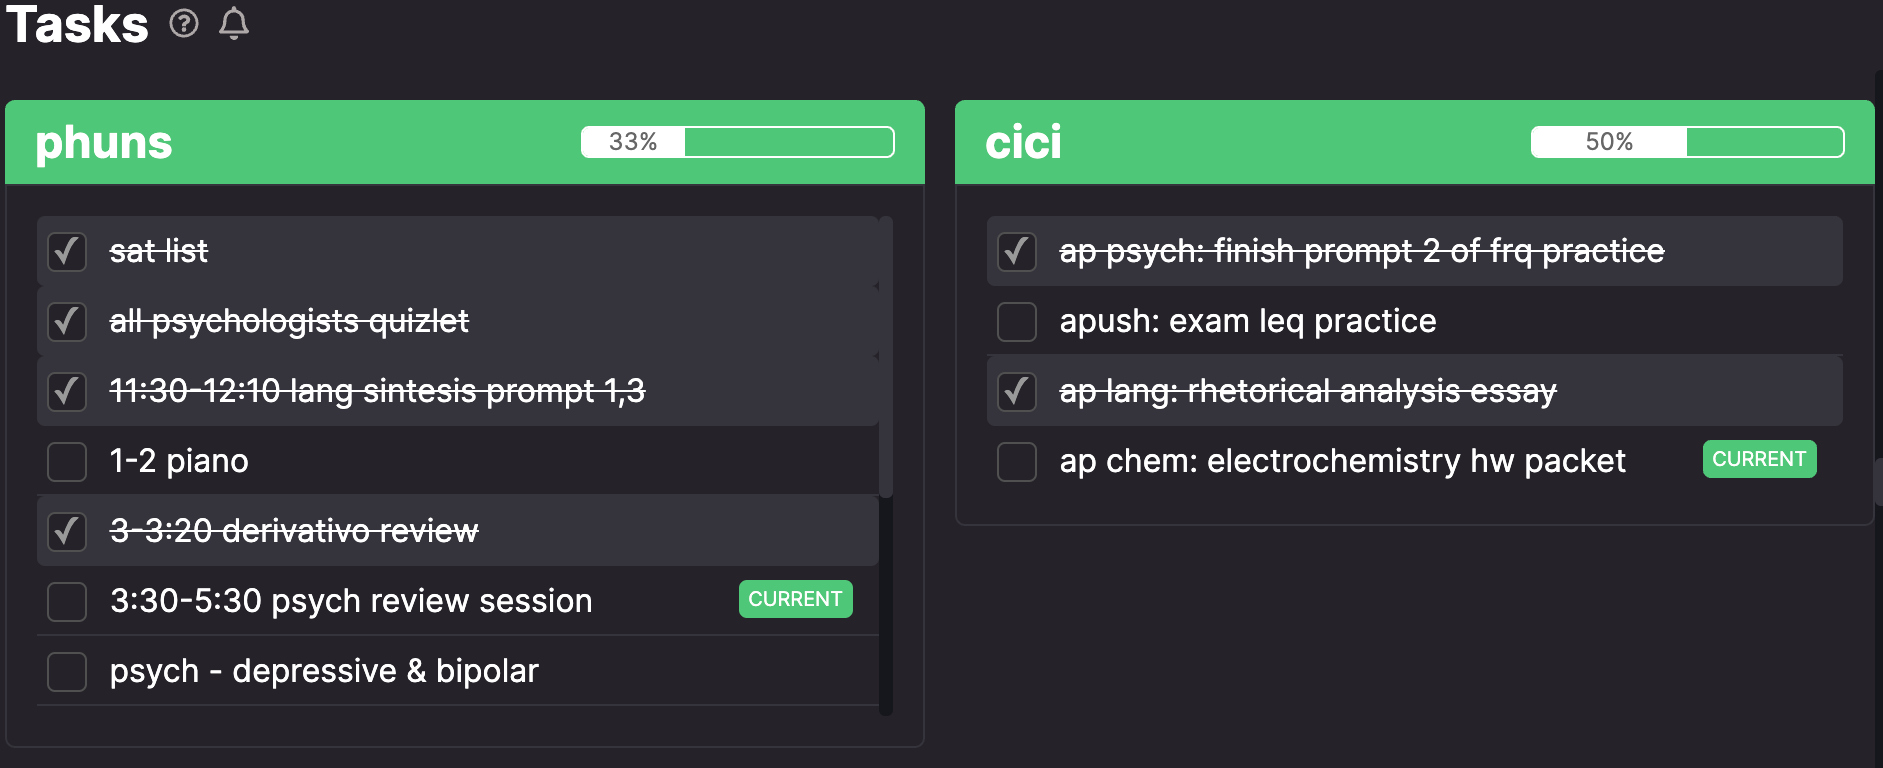Mark psych review session as done

click(x=67, y=601)
